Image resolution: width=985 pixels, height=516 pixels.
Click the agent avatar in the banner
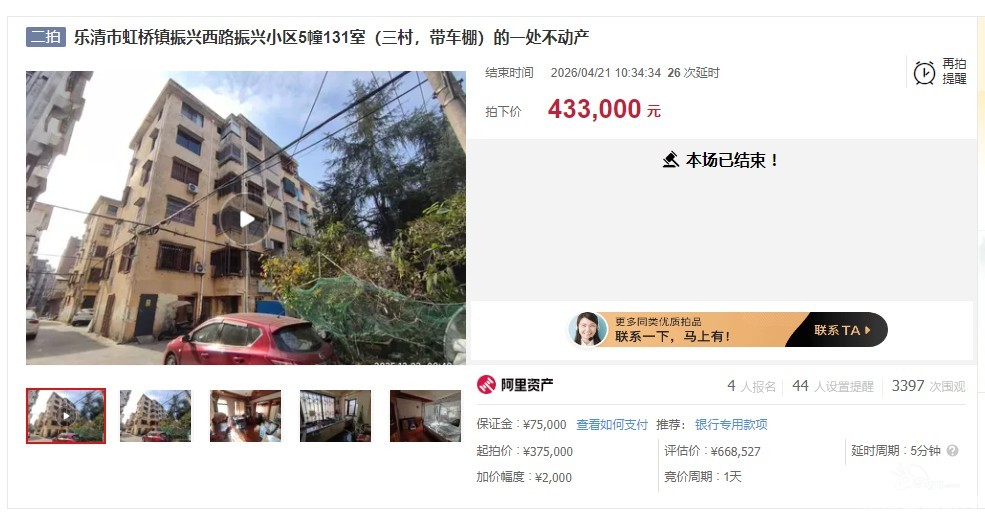(587, 329)
